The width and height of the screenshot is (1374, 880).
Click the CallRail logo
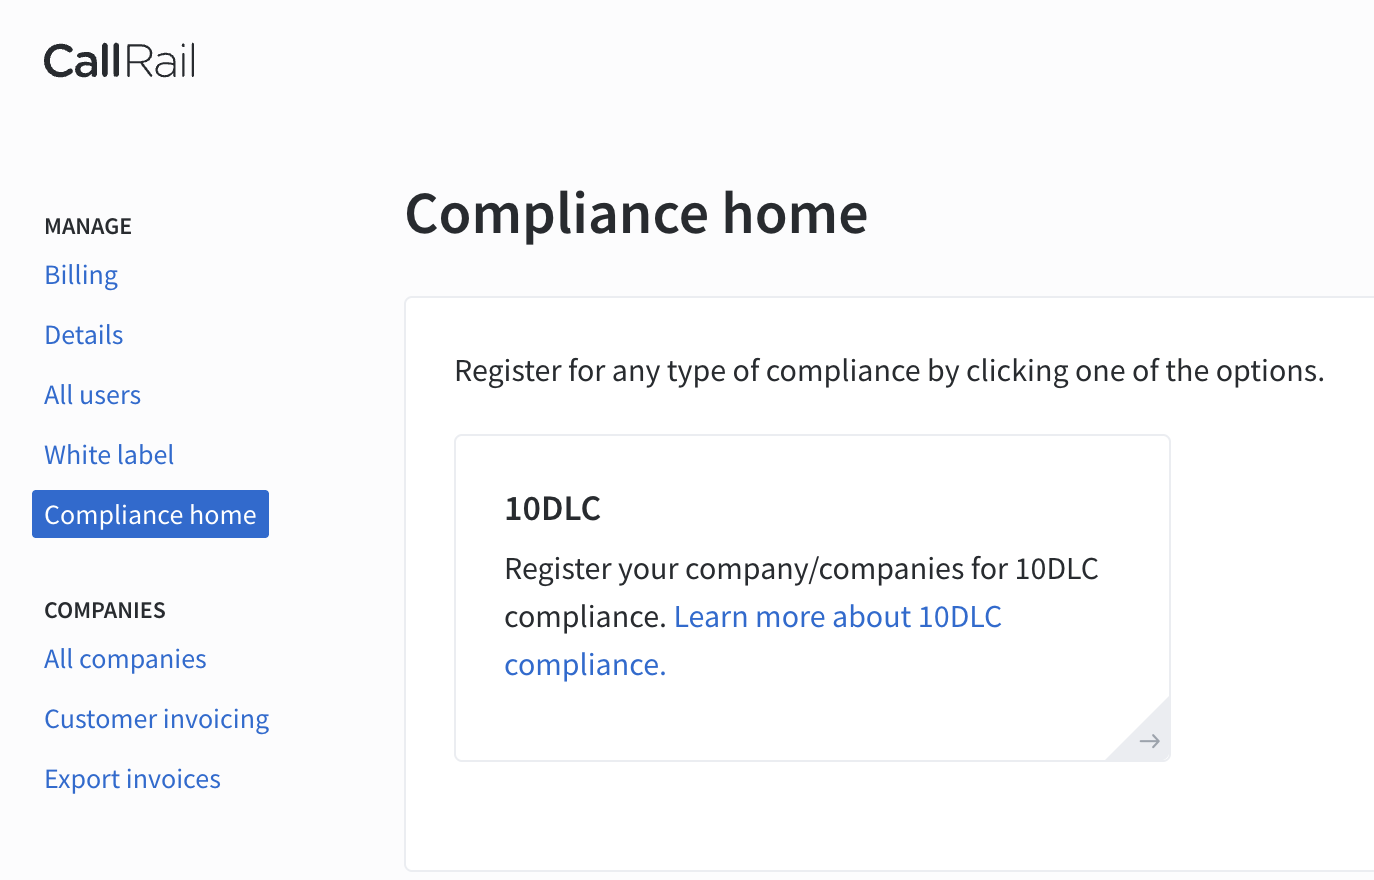click(119, 60)
